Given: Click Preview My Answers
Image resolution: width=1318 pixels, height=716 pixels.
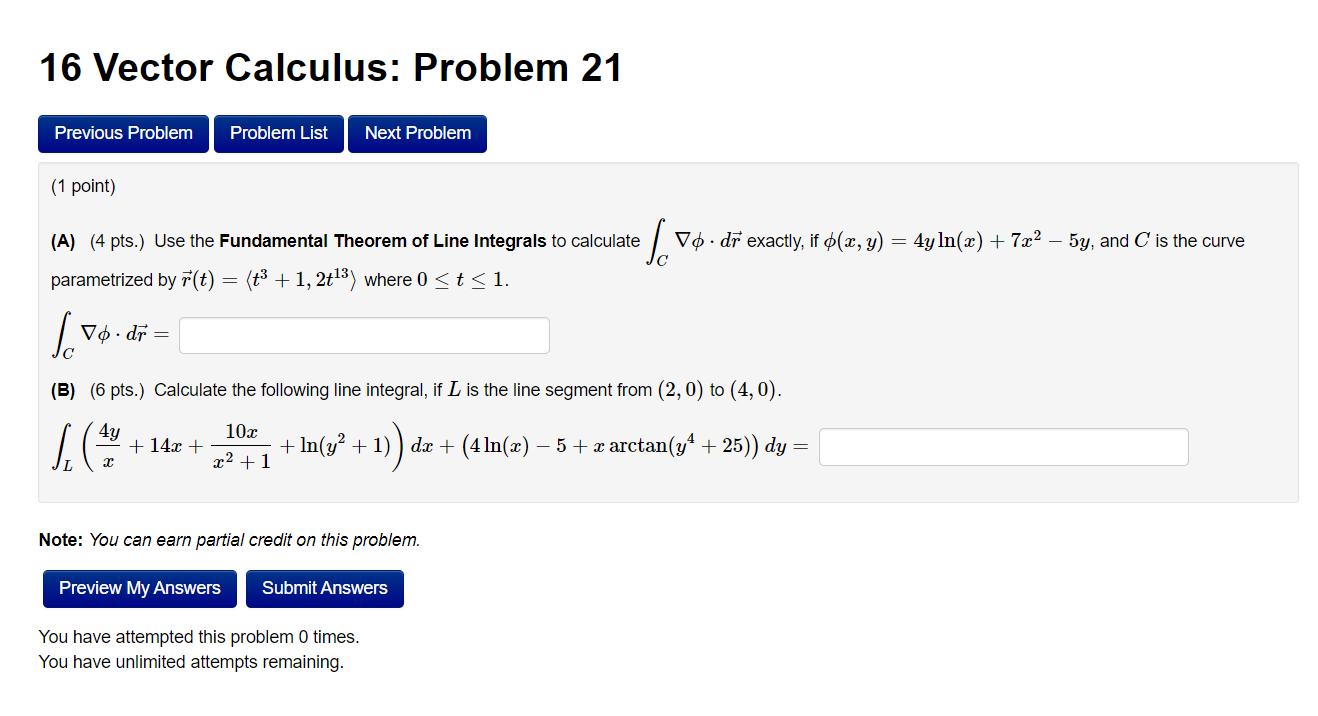Looking at the screenshot, I should (139, 588).
